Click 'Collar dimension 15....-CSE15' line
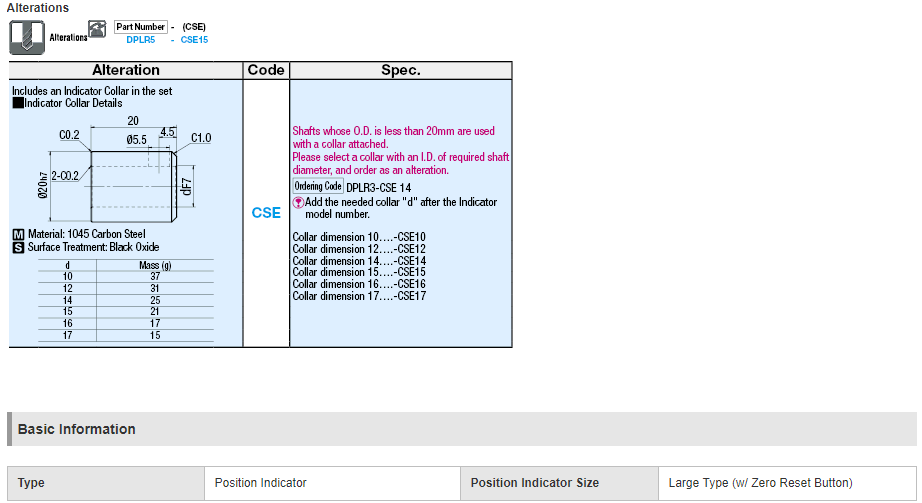 (359, 272)
